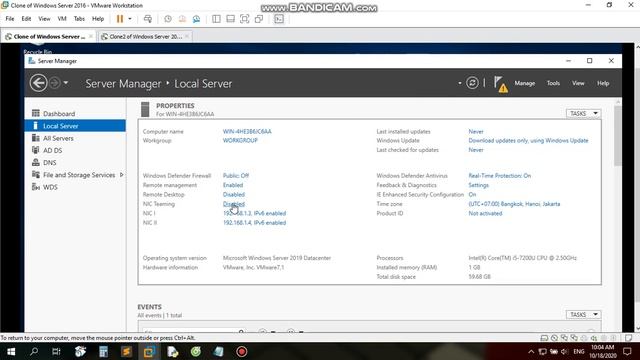Click the Bangkok, Hanoi, Jakarta time zone link
Image resolution: width=640 pixels, height=360 pixels.
pos(514,204)
